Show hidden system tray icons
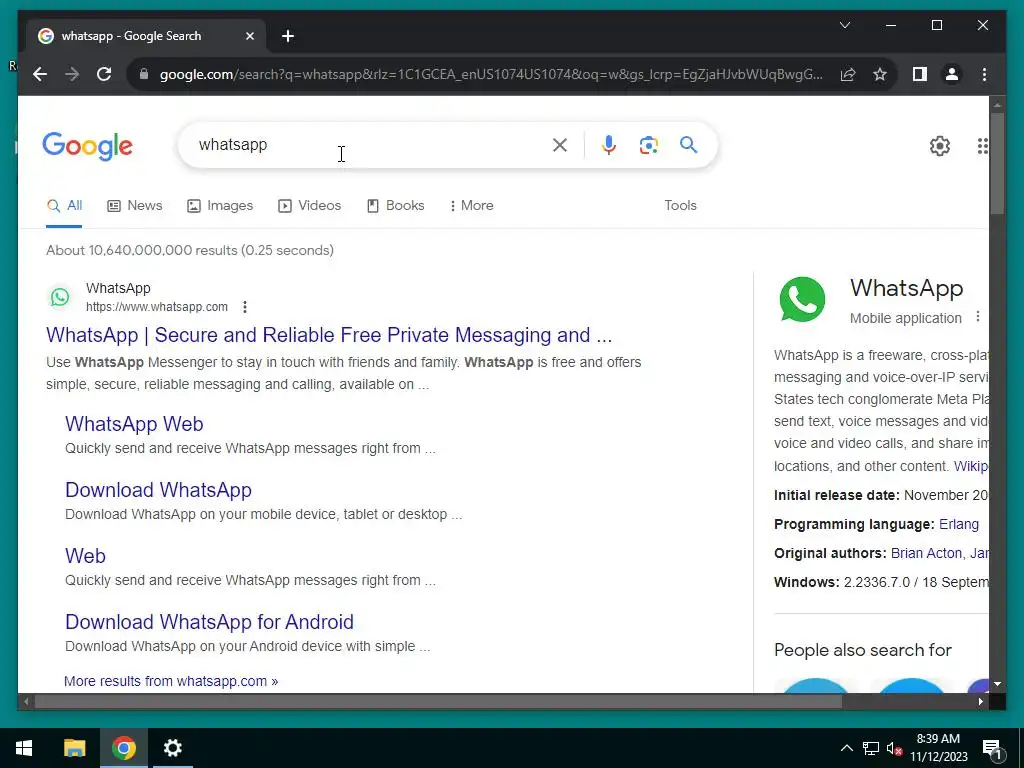Screen dimensions: 1024x768 pyautogui.click(x=846, y=748)
